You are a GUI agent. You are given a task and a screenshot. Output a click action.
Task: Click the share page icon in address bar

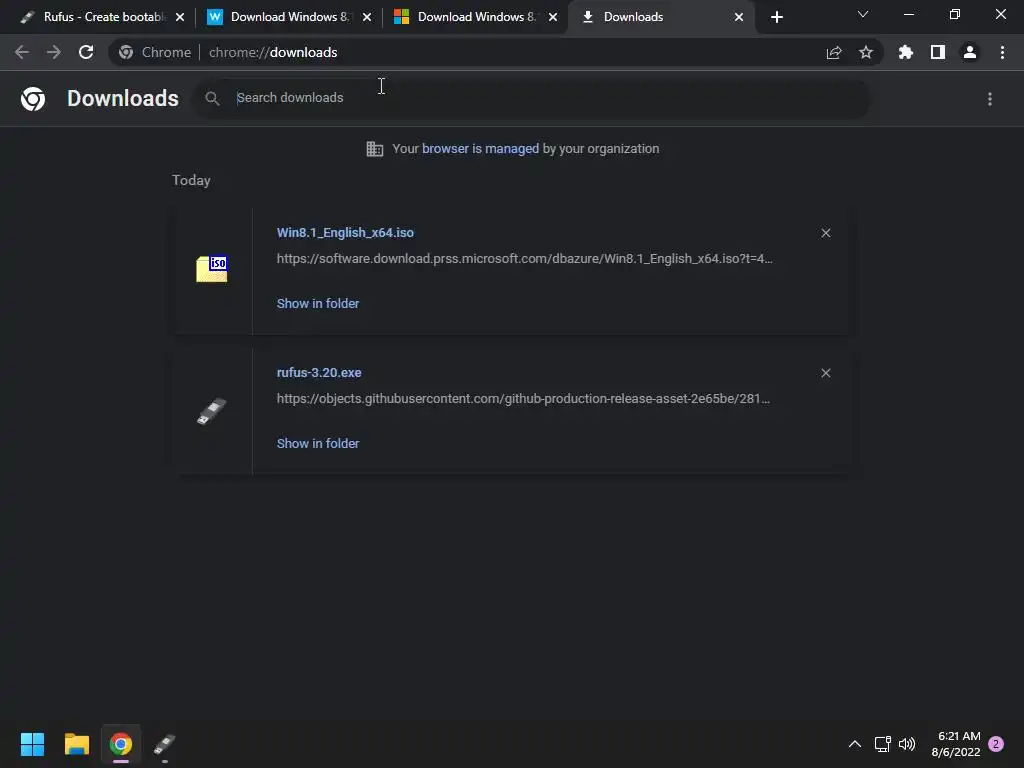point(834,53)
